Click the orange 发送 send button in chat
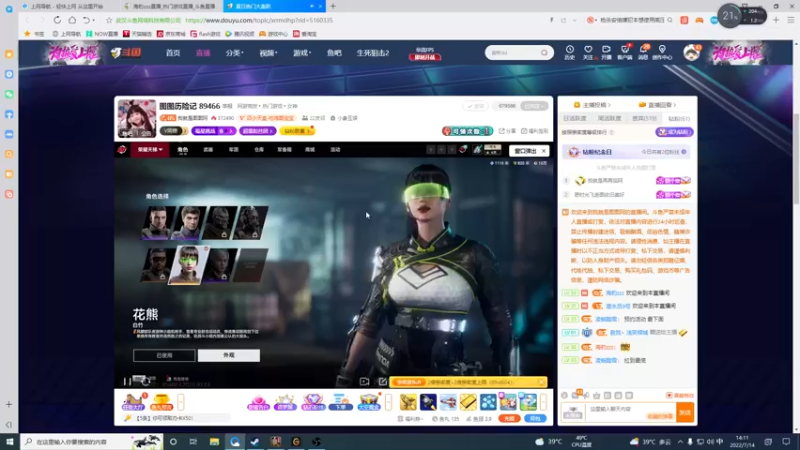 point(685,412)
